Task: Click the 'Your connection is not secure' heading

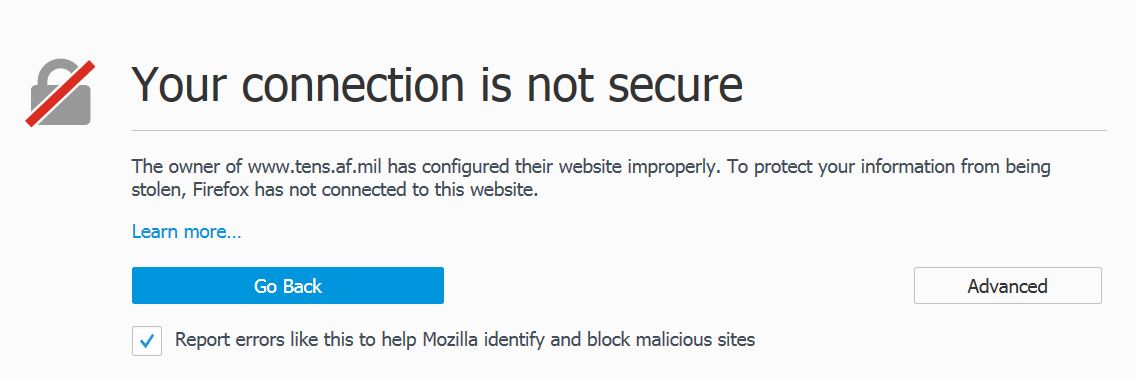Action: click(x=438, y=83)
